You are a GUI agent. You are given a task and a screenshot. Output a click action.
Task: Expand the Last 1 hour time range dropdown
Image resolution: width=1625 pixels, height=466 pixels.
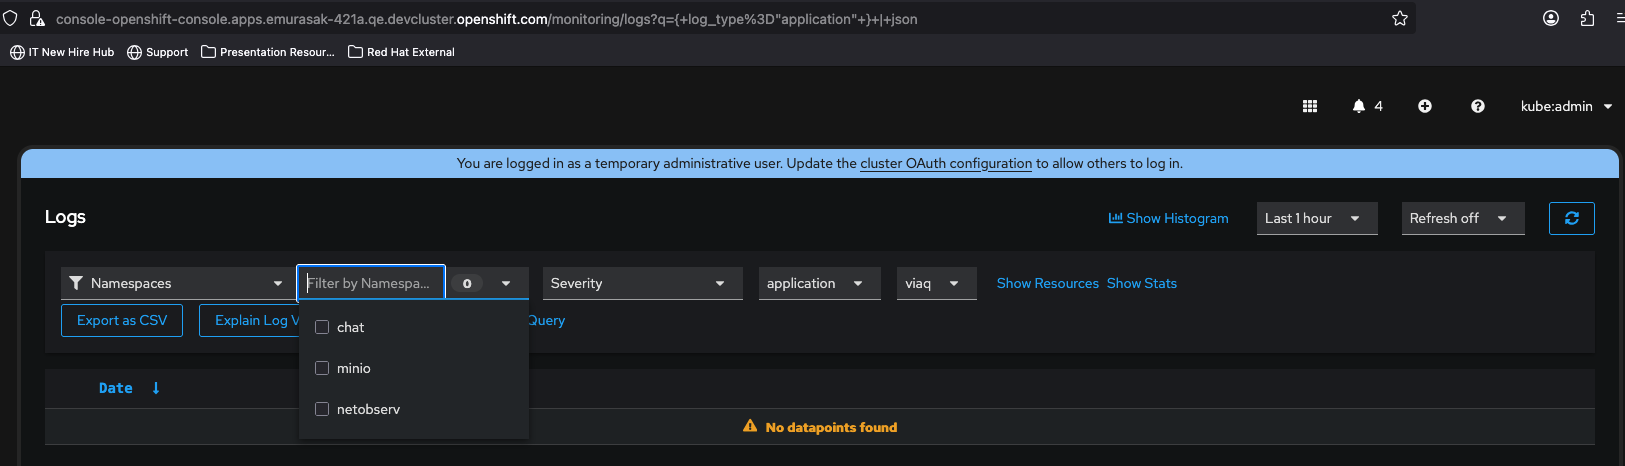coord(1316,218)
